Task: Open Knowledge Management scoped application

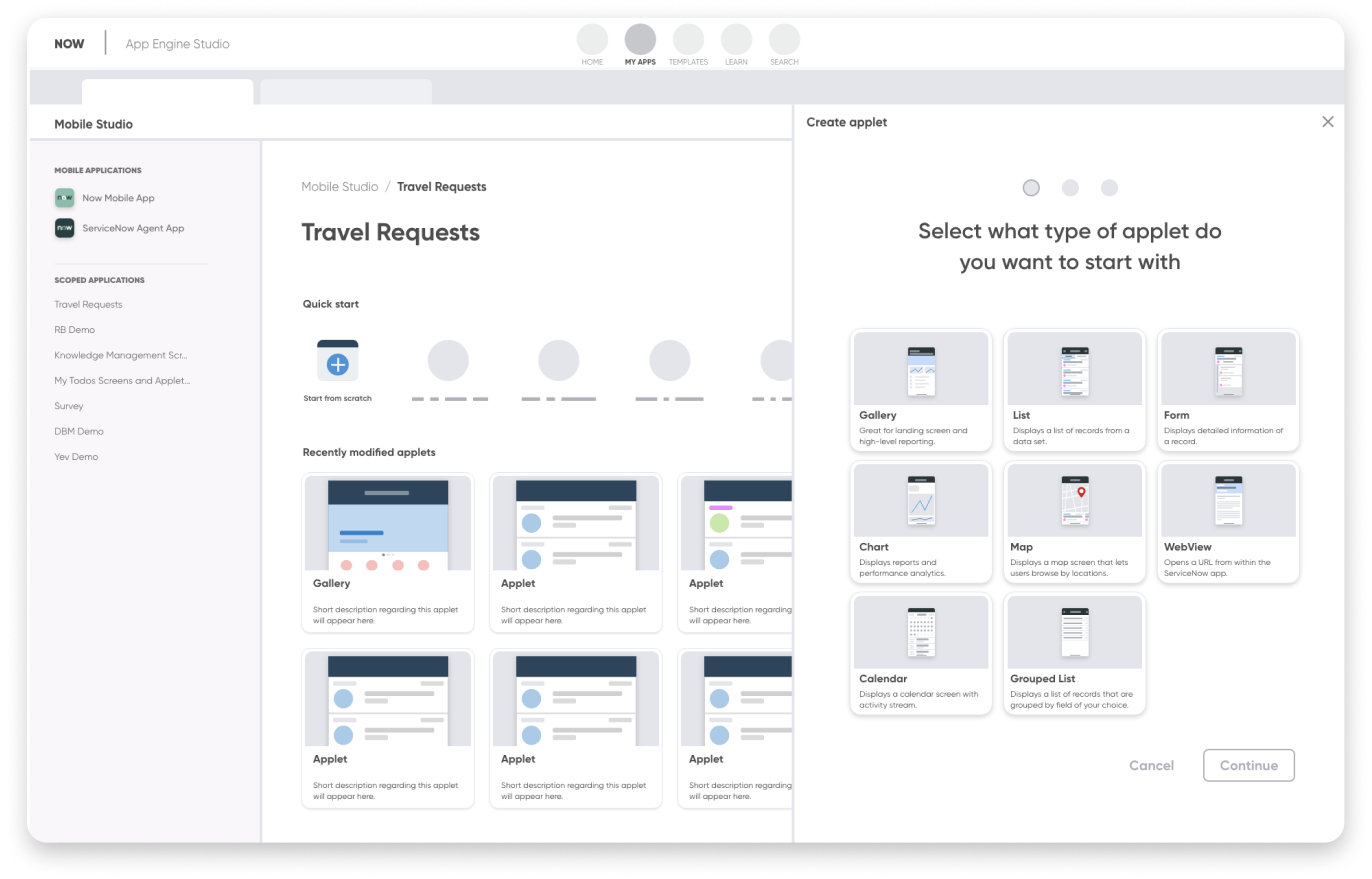Action: (121, 355)
